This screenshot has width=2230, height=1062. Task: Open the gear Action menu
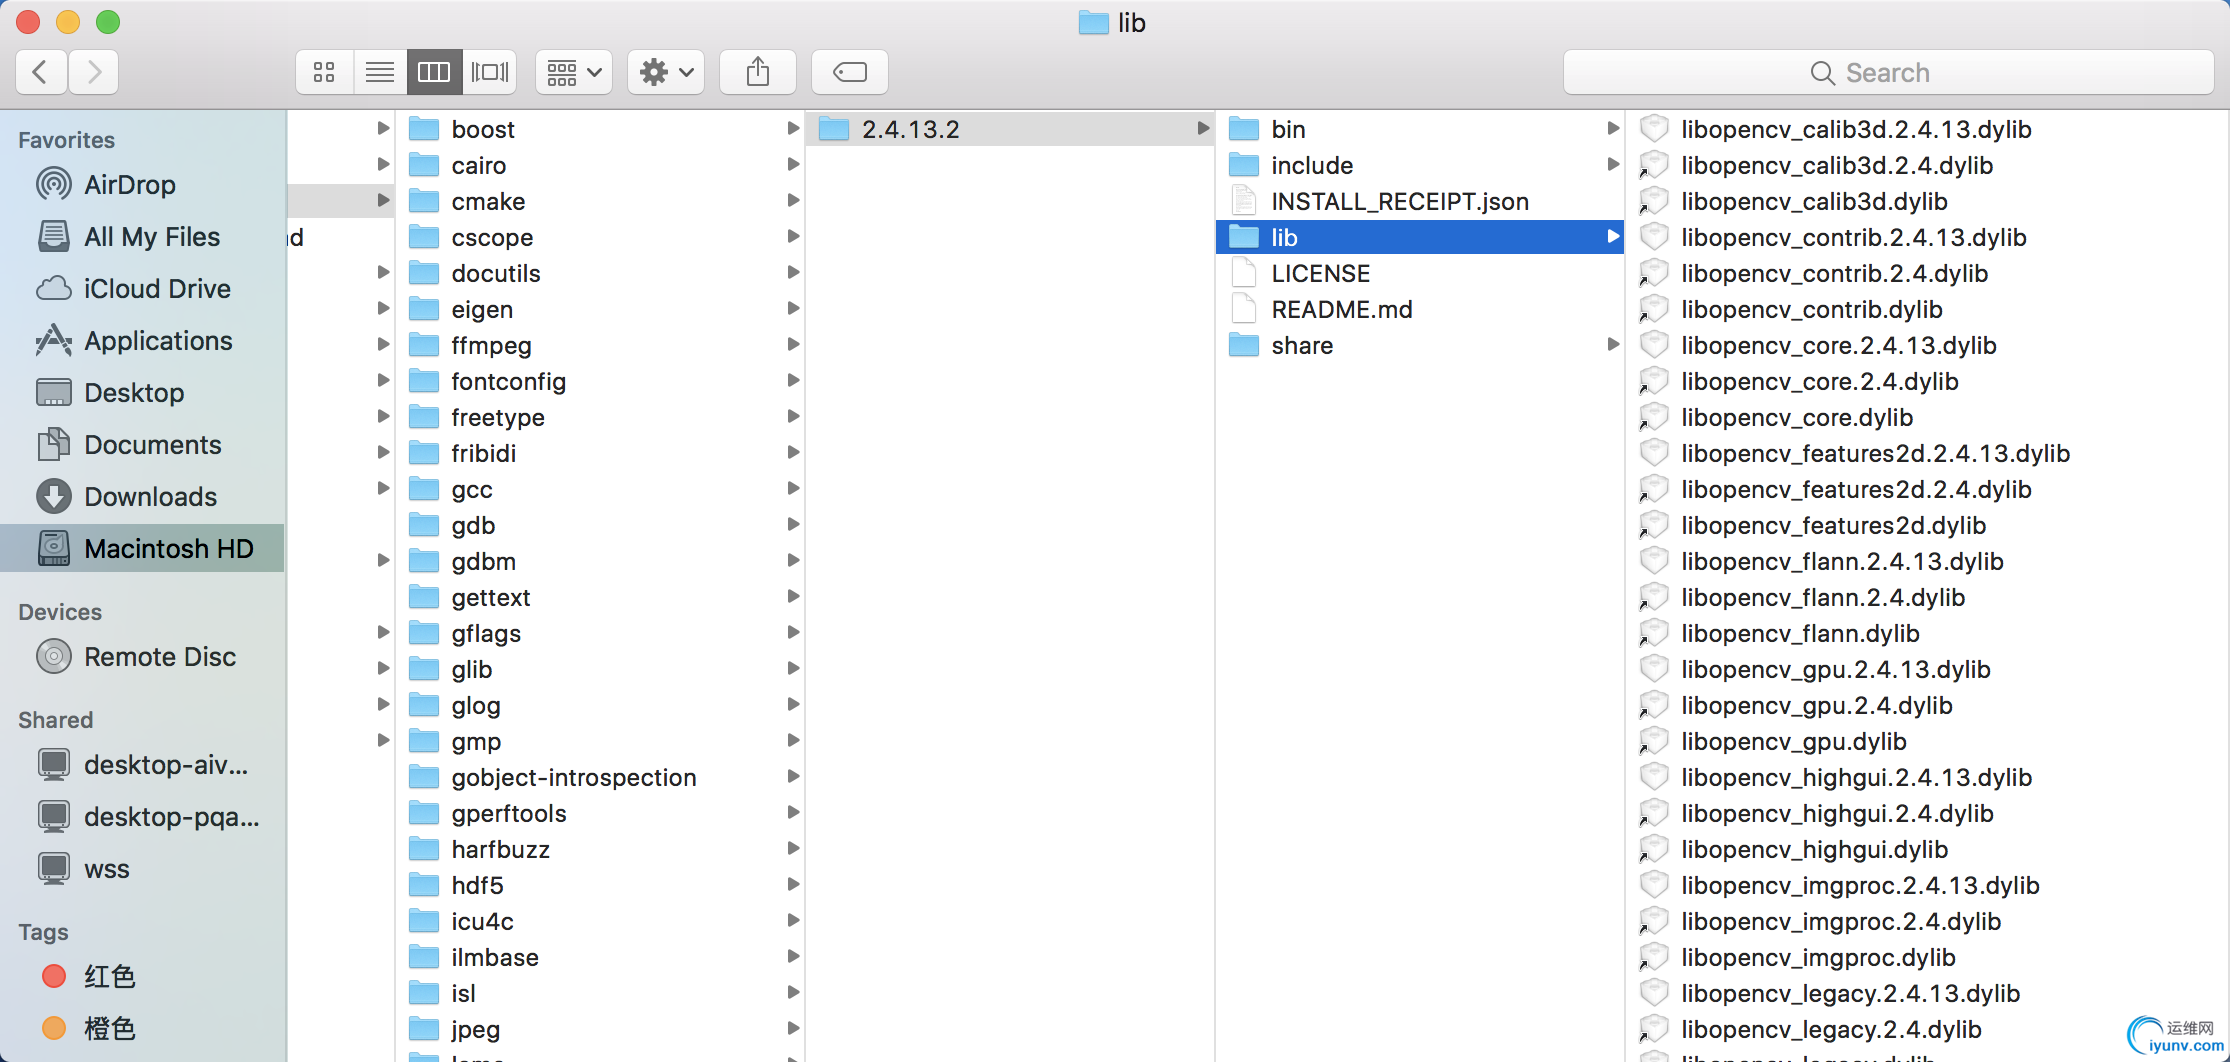point(666,72)
